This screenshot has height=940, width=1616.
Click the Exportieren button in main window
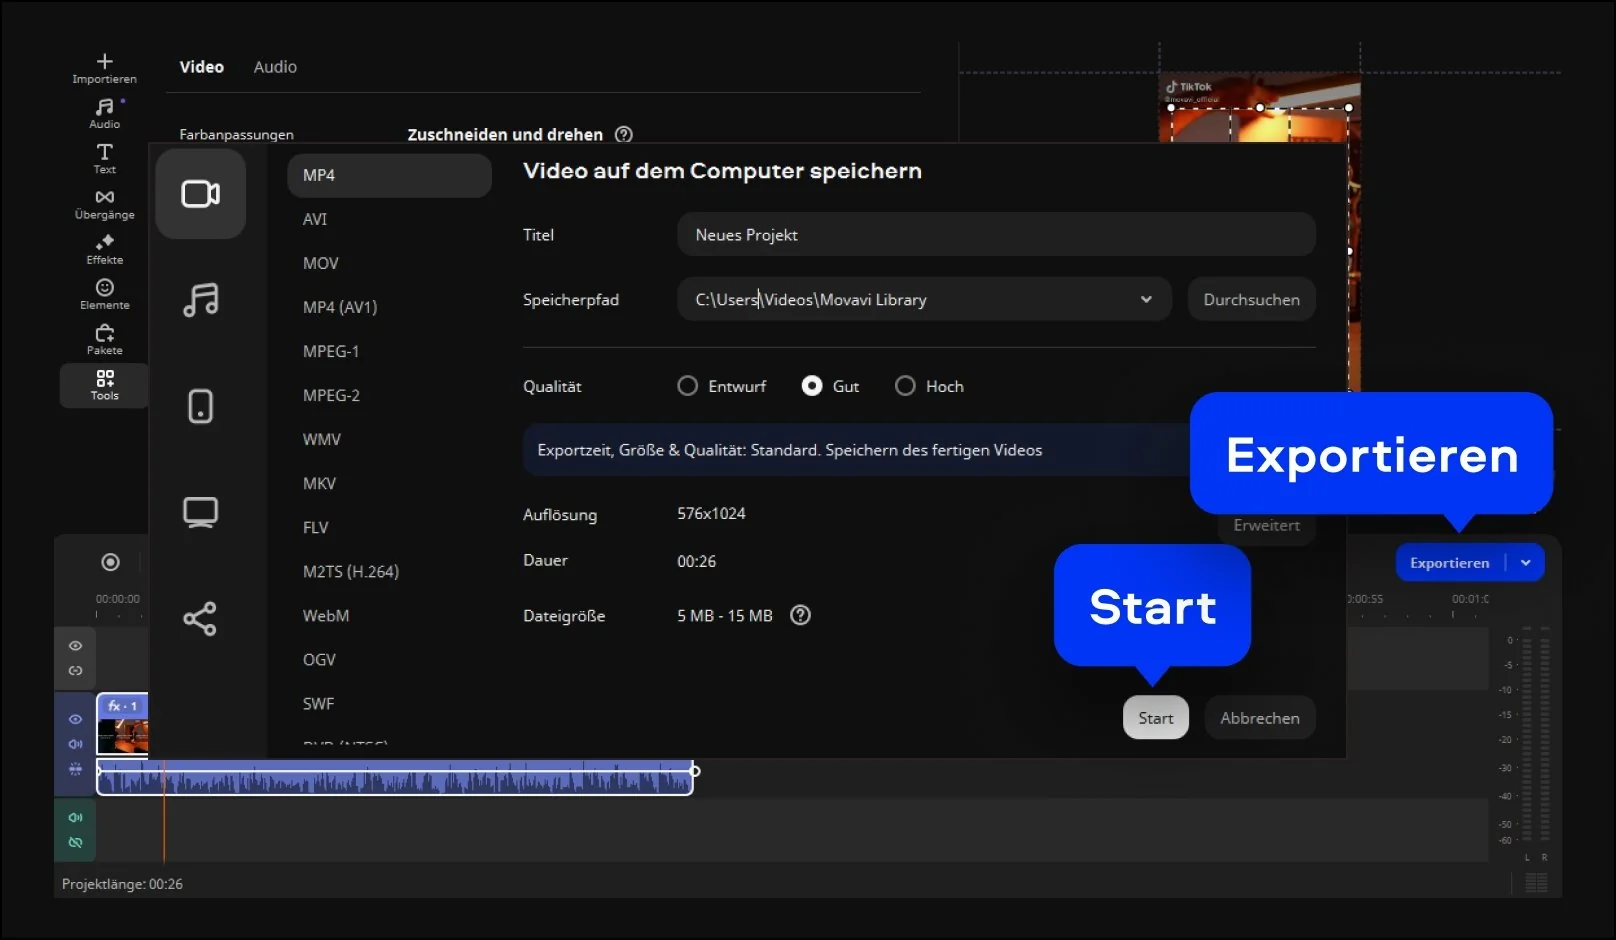pyautogui.click(x=1450, y=563)
